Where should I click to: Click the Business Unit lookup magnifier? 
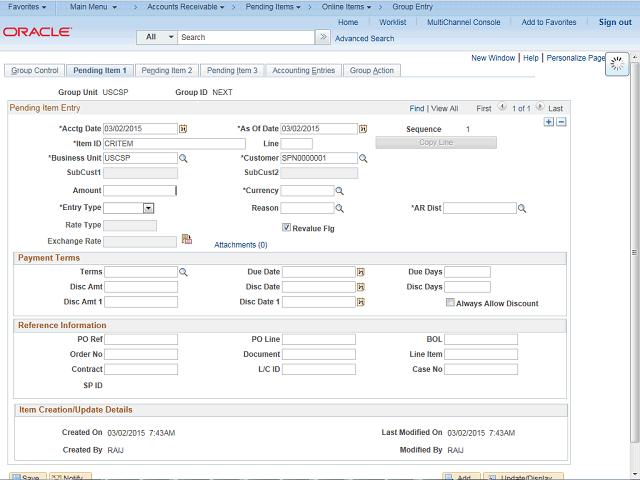[183, 158]
